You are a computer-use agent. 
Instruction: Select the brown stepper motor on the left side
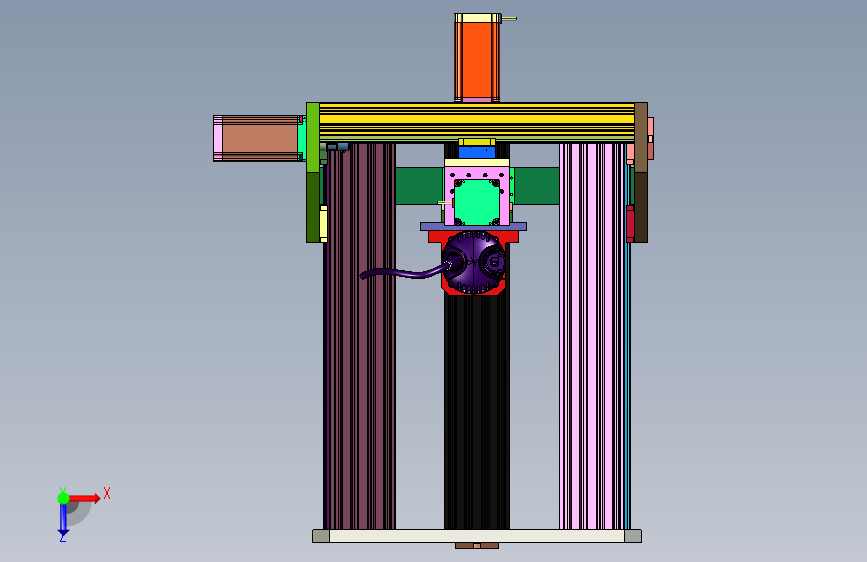(x=259, y=138)
